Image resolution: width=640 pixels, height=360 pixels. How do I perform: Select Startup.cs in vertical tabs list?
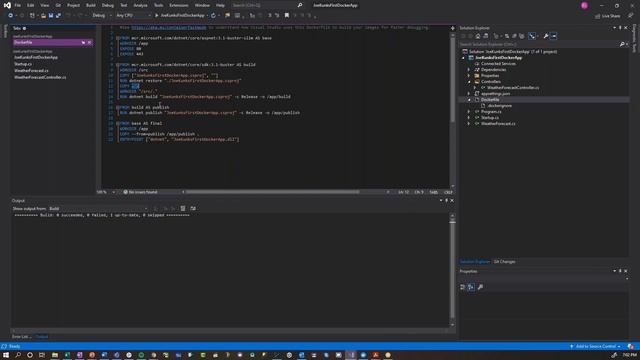(x=23, y=64)
